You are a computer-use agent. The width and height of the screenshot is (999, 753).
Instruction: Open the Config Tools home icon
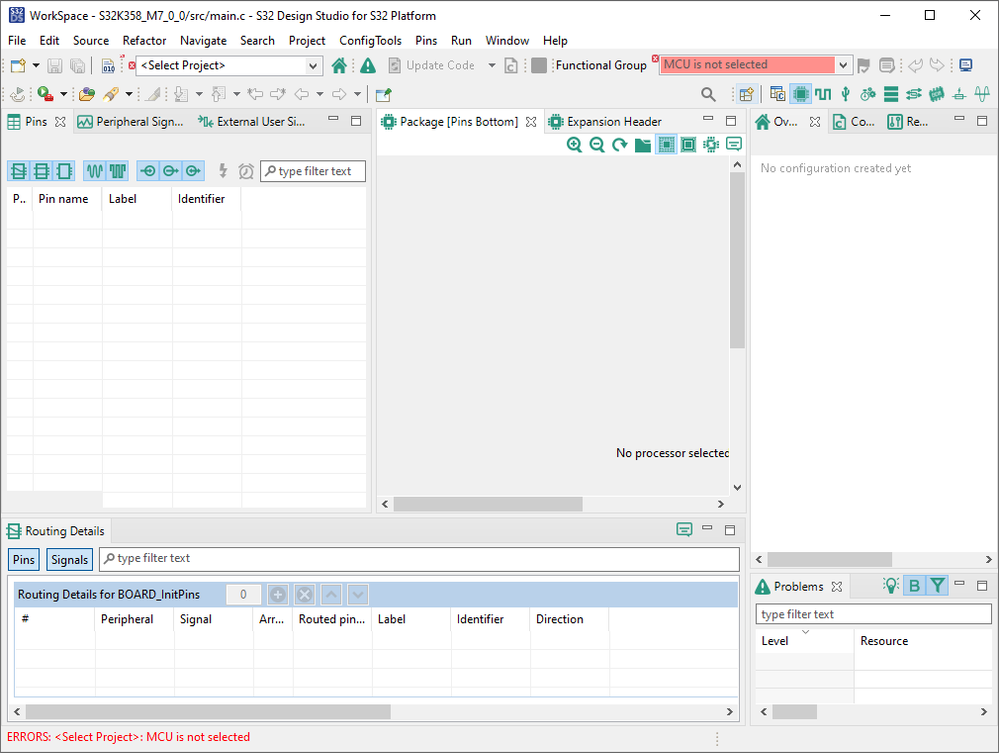pos(339,66)
